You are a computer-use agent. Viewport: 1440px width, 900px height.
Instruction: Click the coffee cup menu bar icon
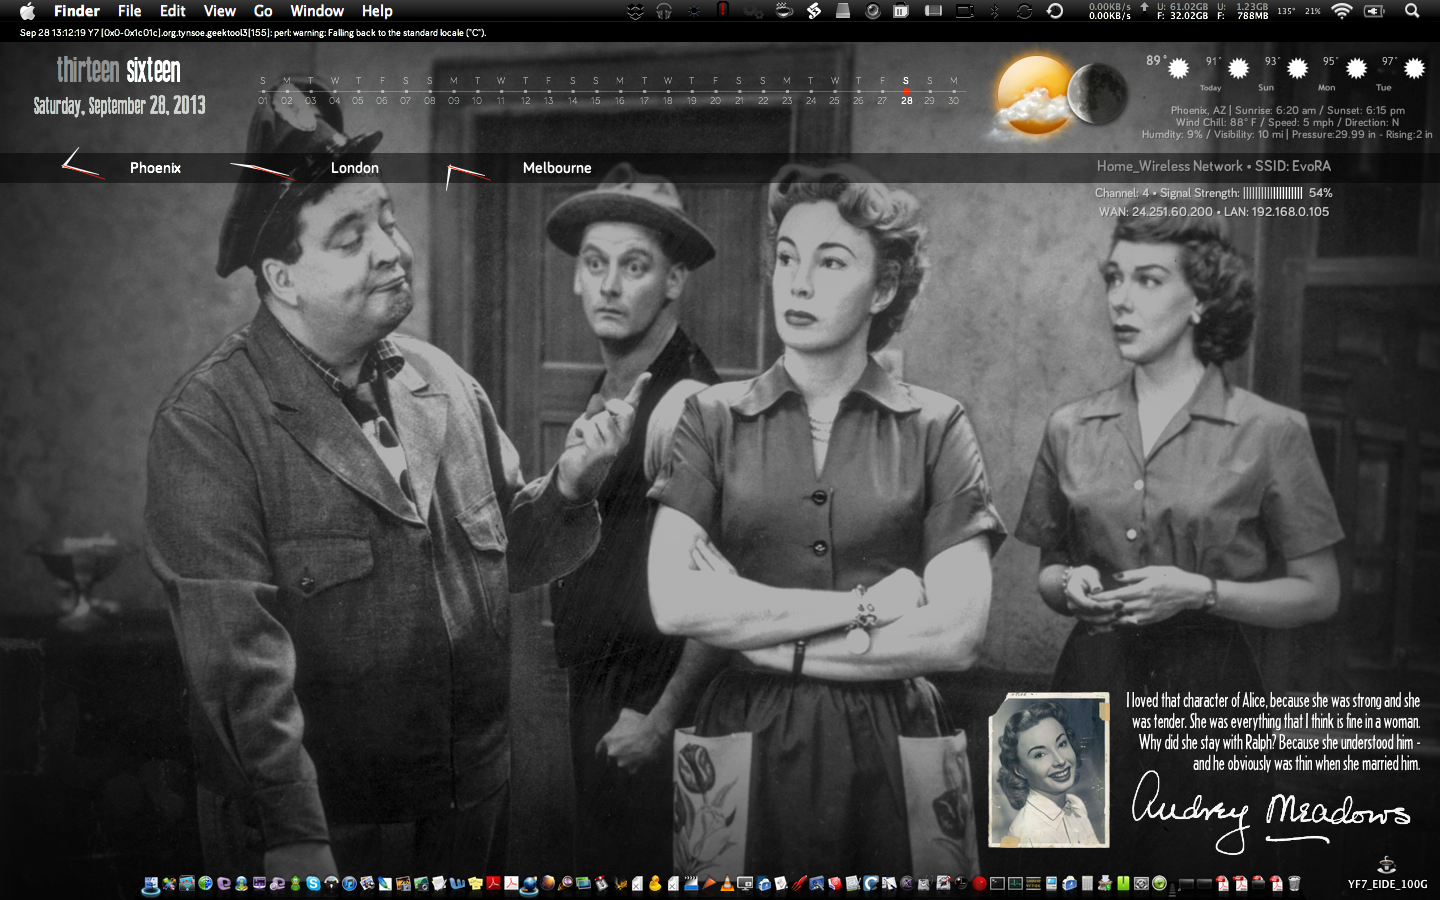(784, 11)
